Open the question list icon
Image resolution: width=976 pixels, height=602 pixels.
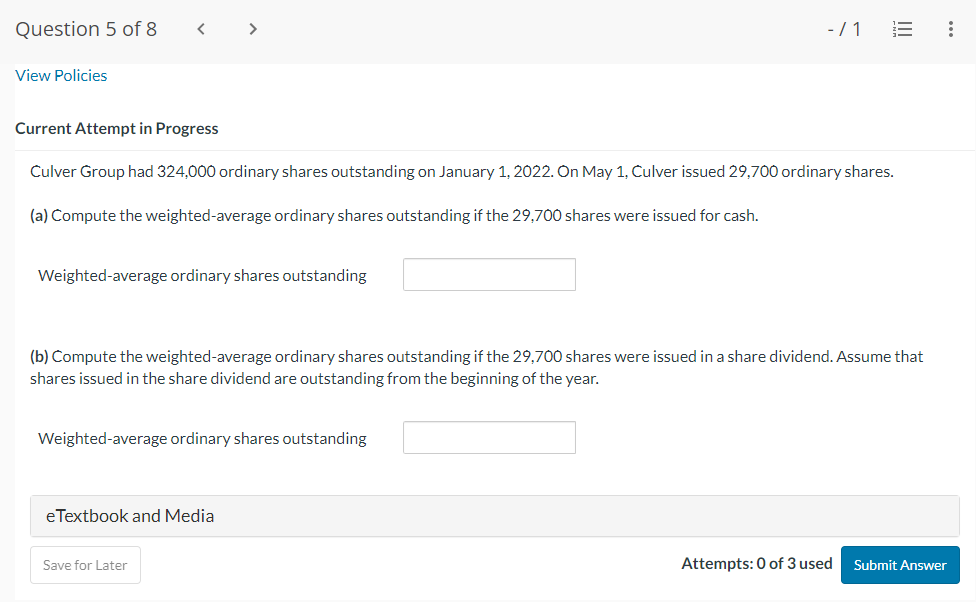[x=902, y=29]
